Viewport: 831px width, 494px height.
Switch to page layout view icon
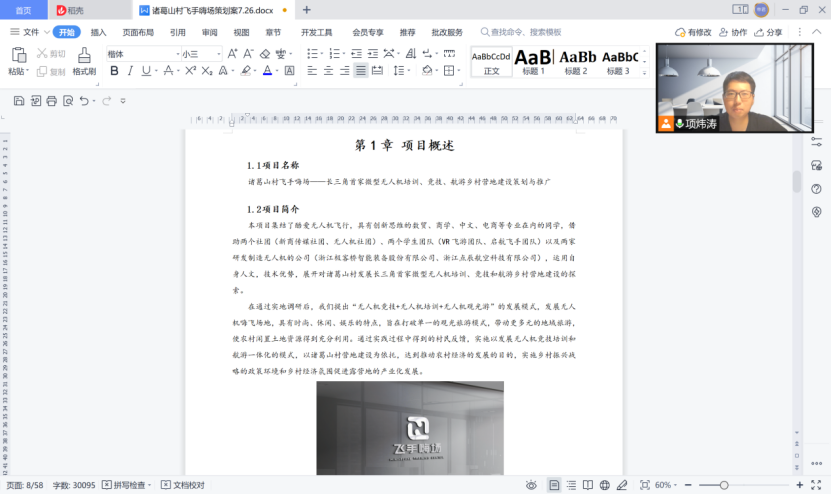point(554,485)
